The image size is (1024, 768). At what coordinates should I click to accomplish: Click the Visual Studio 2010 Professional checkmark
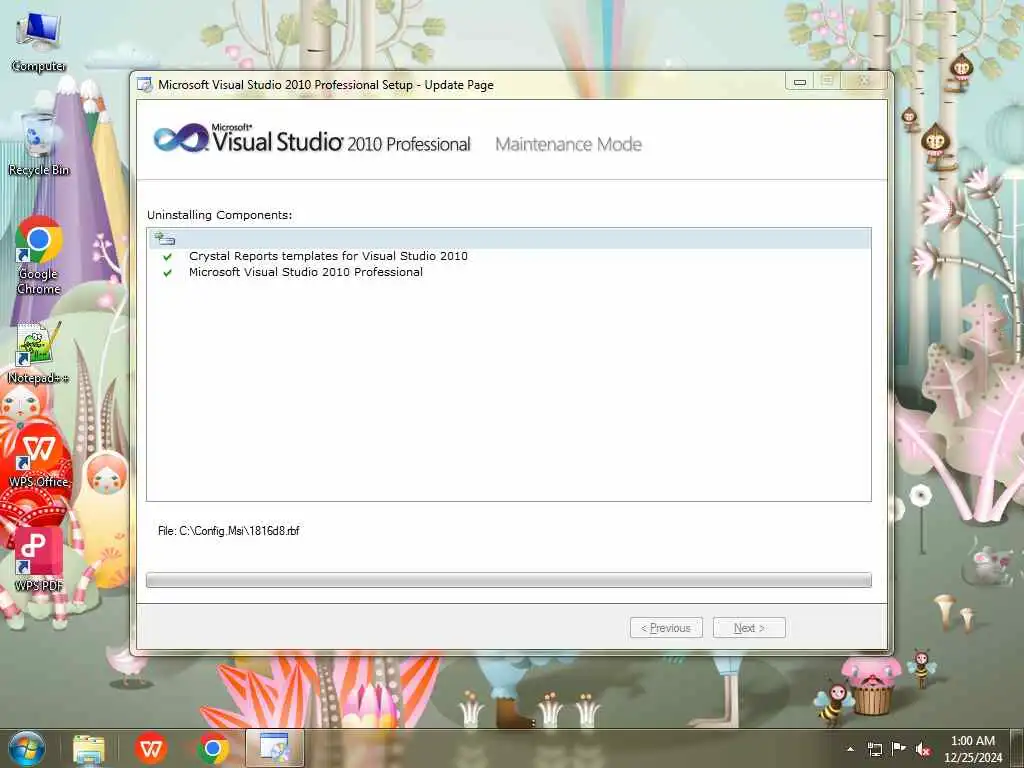[x=168, y=273]
